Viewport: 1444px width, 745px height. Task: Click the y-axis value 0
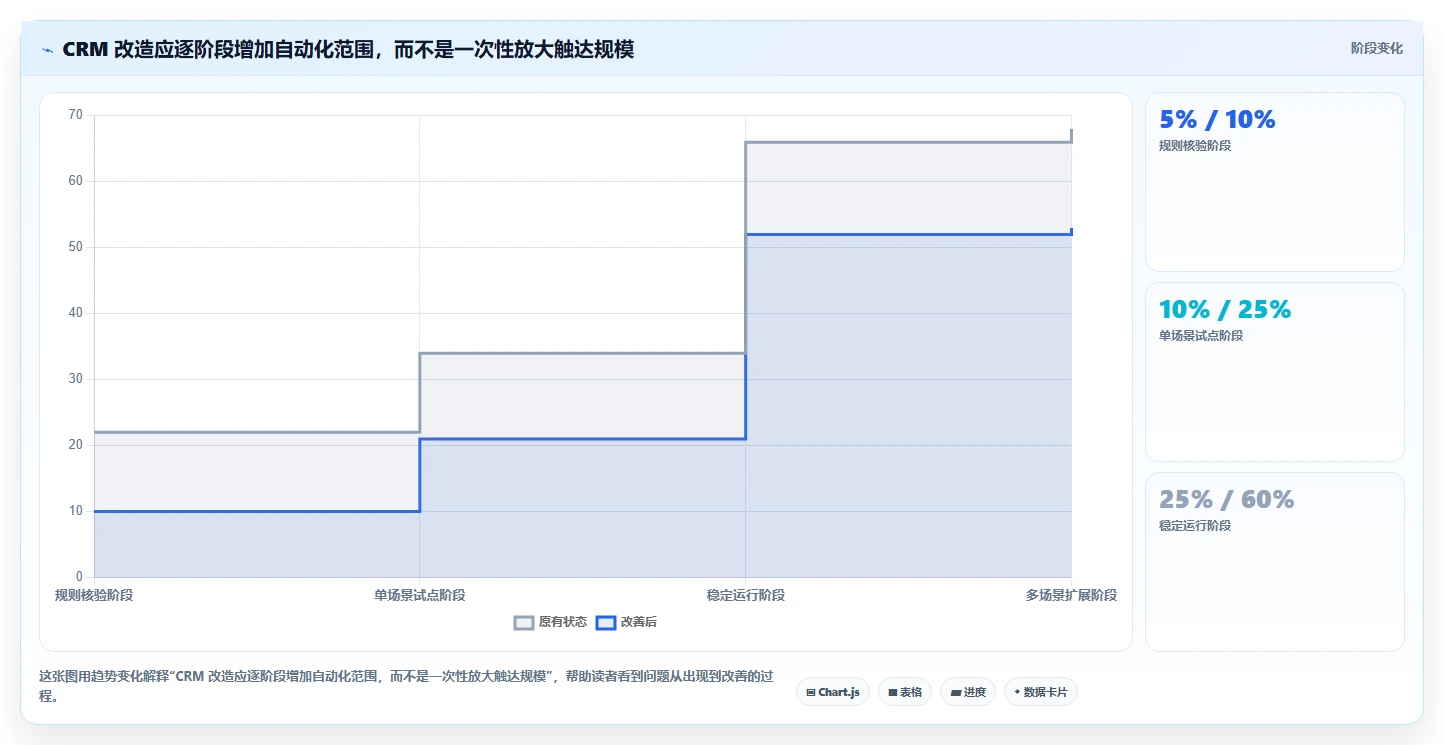79,577
